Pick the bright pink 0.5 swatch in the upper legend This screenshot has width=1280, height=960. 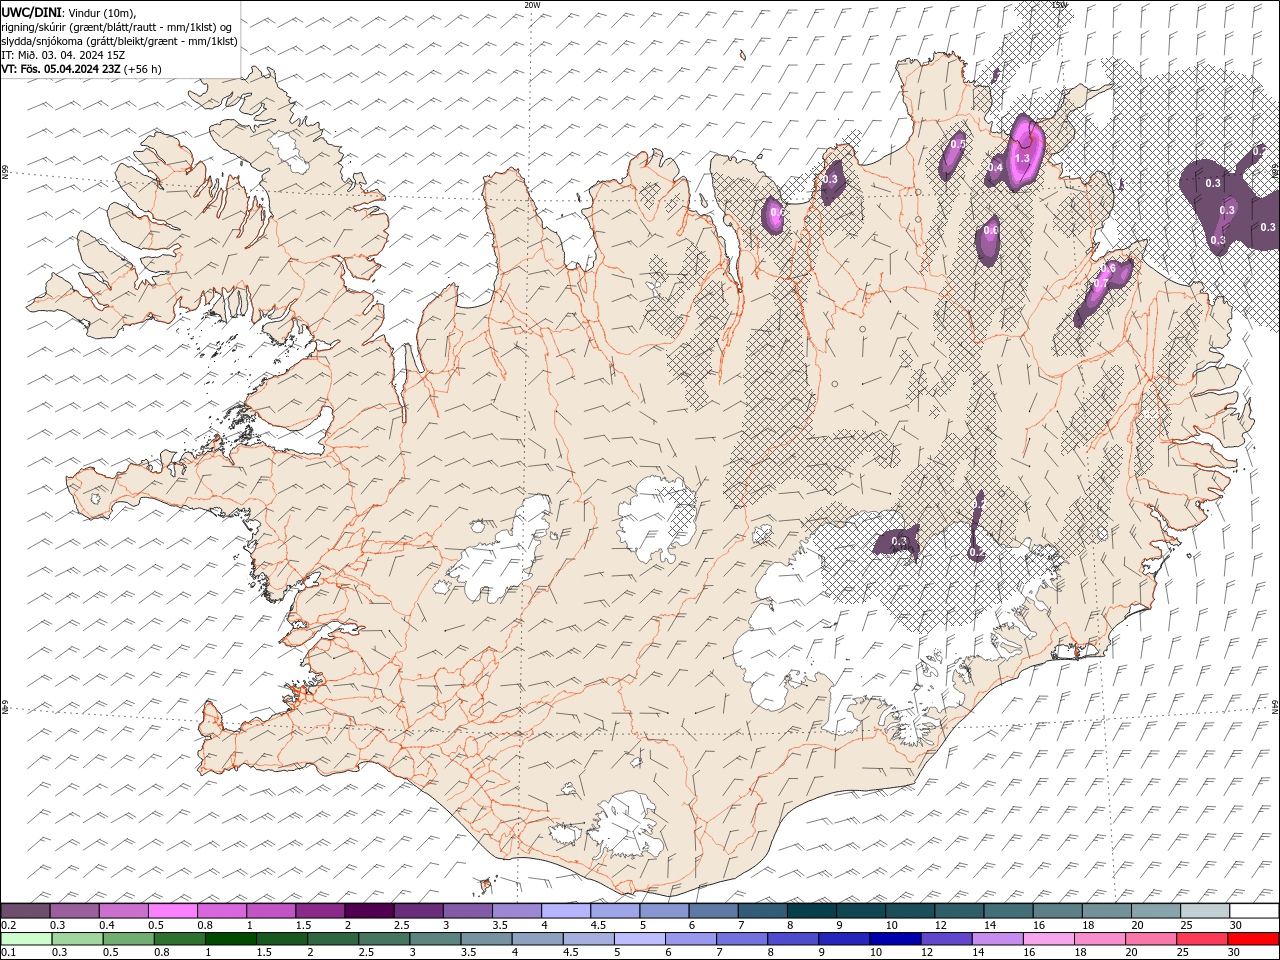[172, 911]
